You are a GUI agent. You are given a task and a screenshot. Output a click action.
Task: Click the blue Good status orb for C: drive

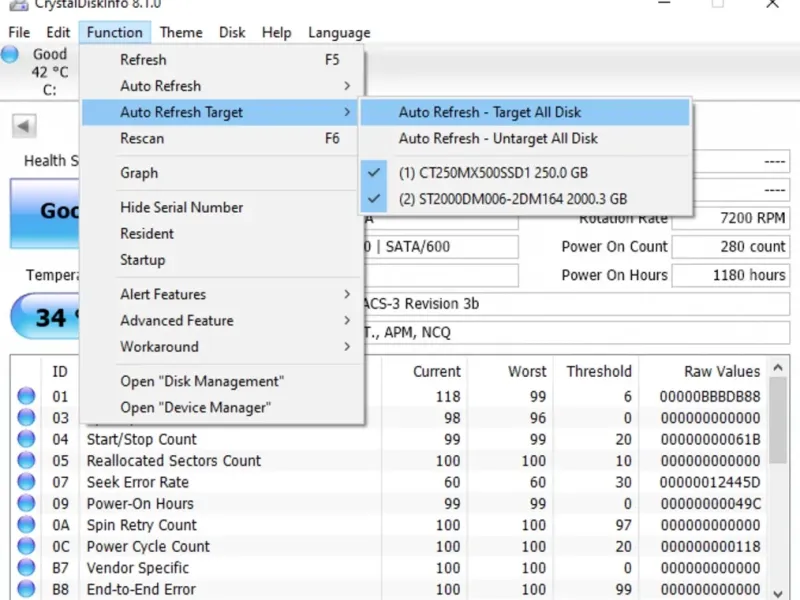pyautogui.click(x=10, y=54)
